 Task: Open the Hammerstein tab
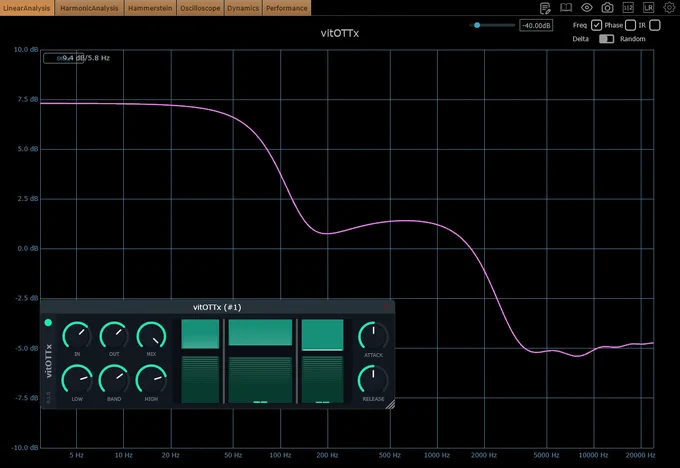pyautogui.click(x=150, y=8)
